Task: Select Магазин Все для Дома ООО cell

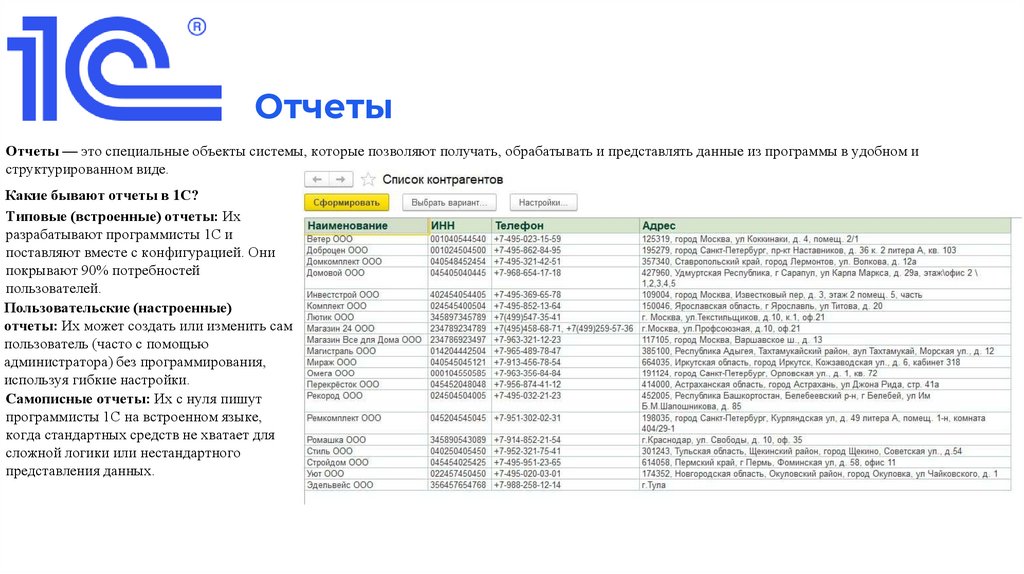Action: click(x=366, y=340)
